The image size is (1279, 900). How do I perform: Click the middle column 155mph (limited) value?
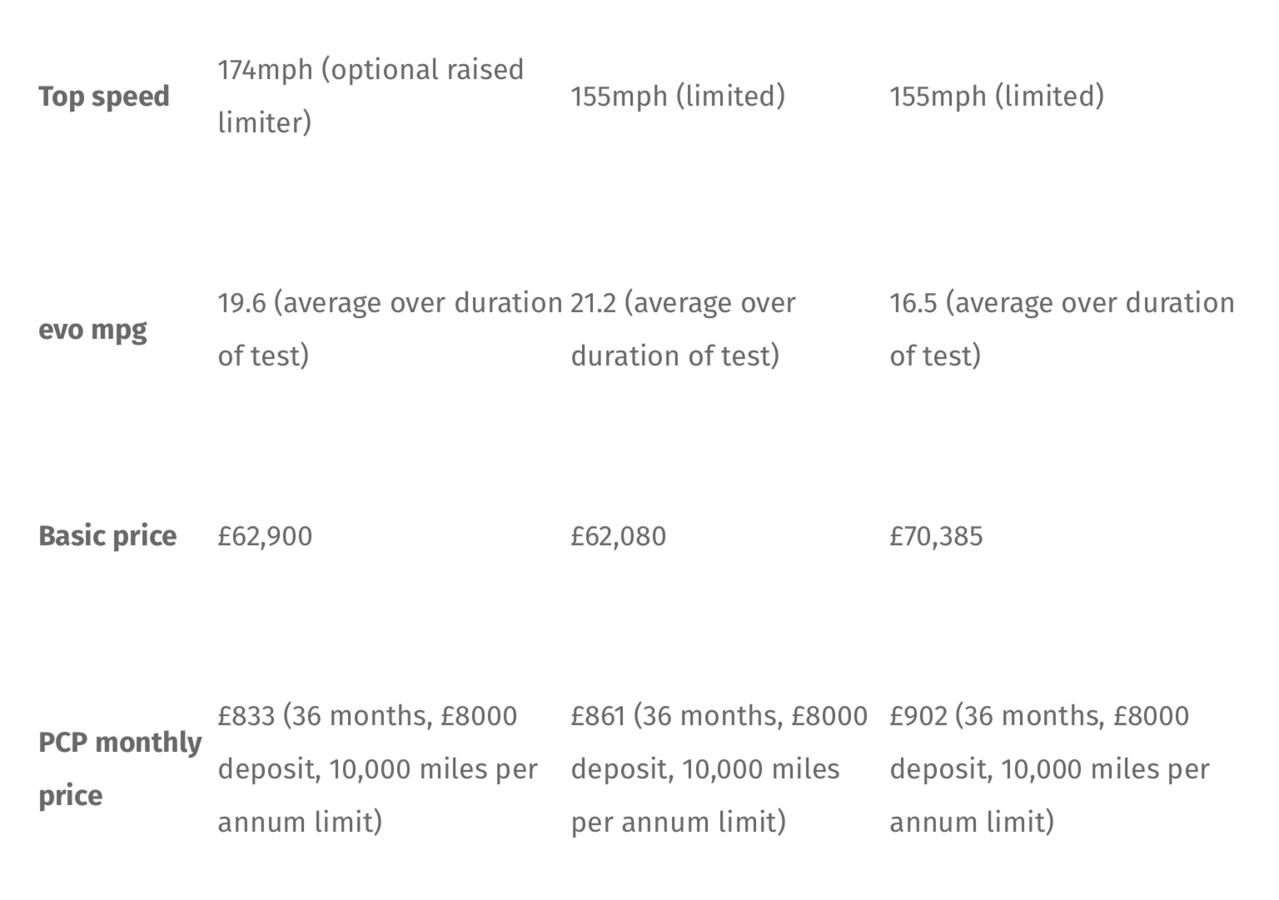pyautogui.click(x=677, y=97)
